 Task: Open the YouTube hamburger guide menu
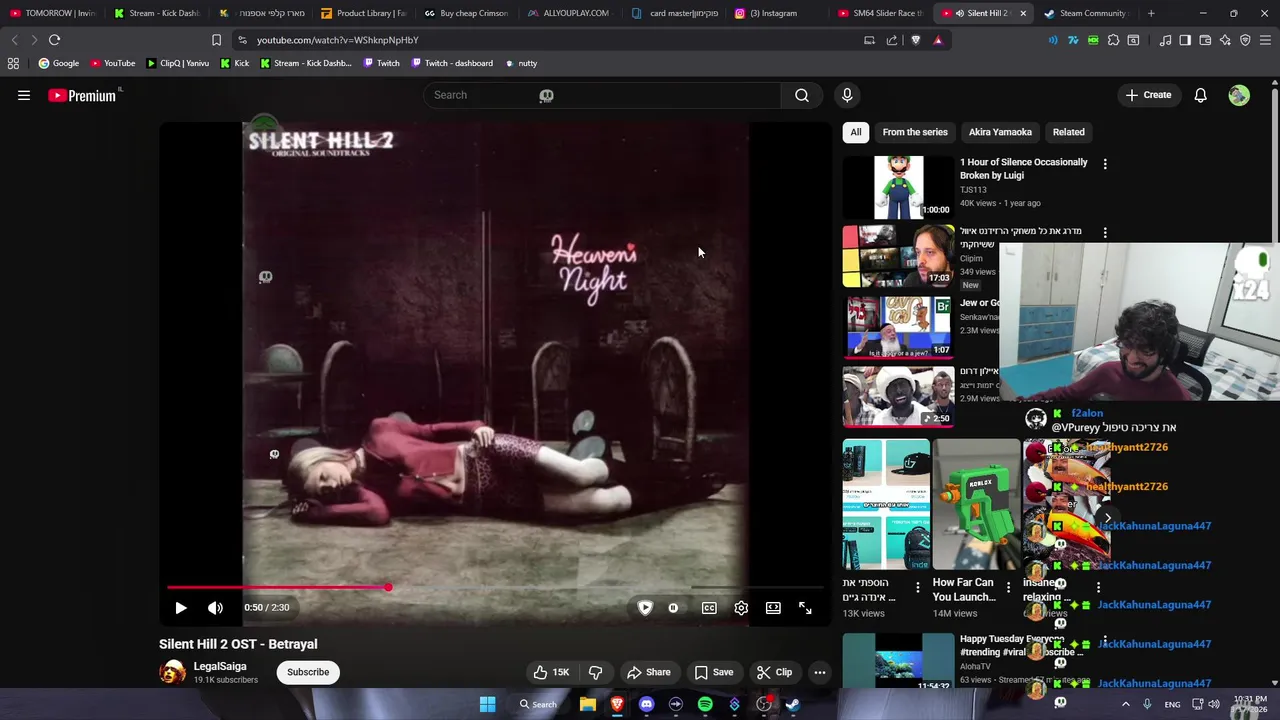(x=24, y=95)
